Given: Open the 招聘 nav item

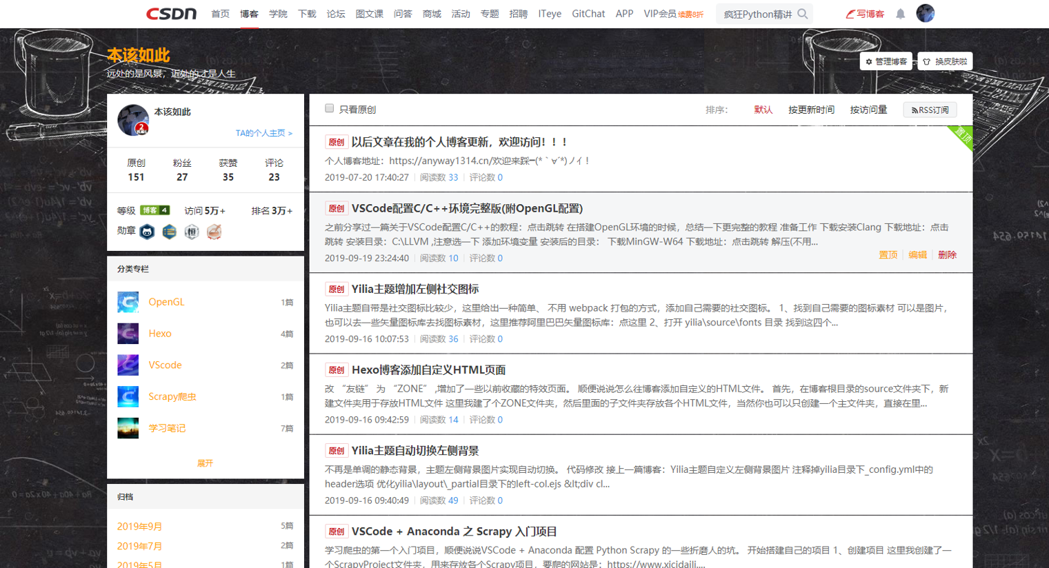Looking at the screenshot, I should click(x=518, y=13).
